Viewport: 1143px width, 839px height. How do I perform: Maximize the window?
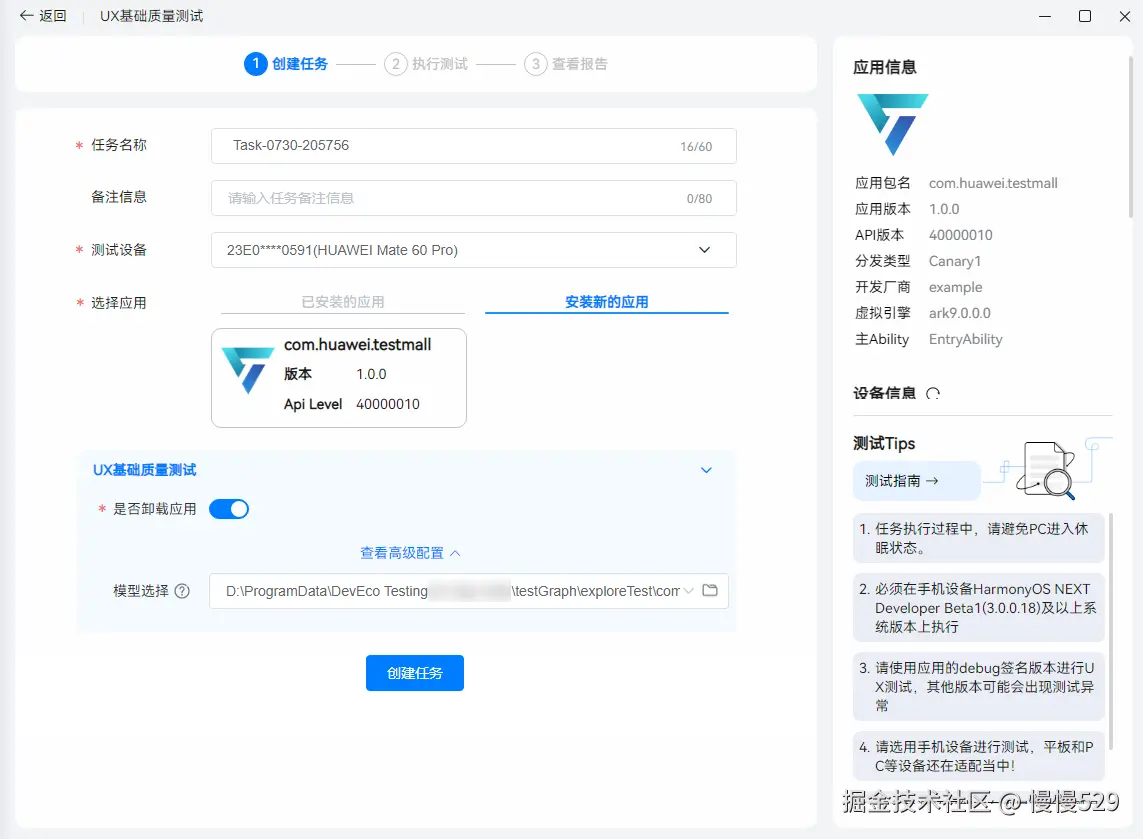click(1085, 16)
